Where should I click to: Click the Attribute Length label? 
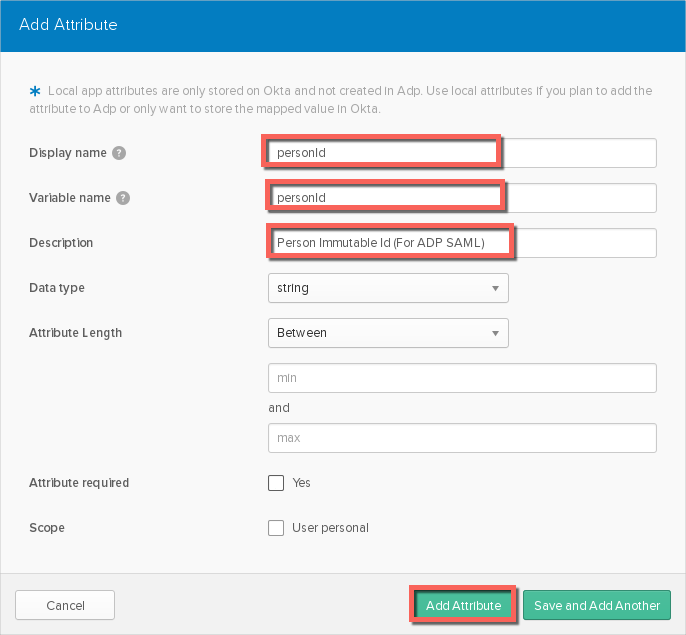tap(75, 333)
